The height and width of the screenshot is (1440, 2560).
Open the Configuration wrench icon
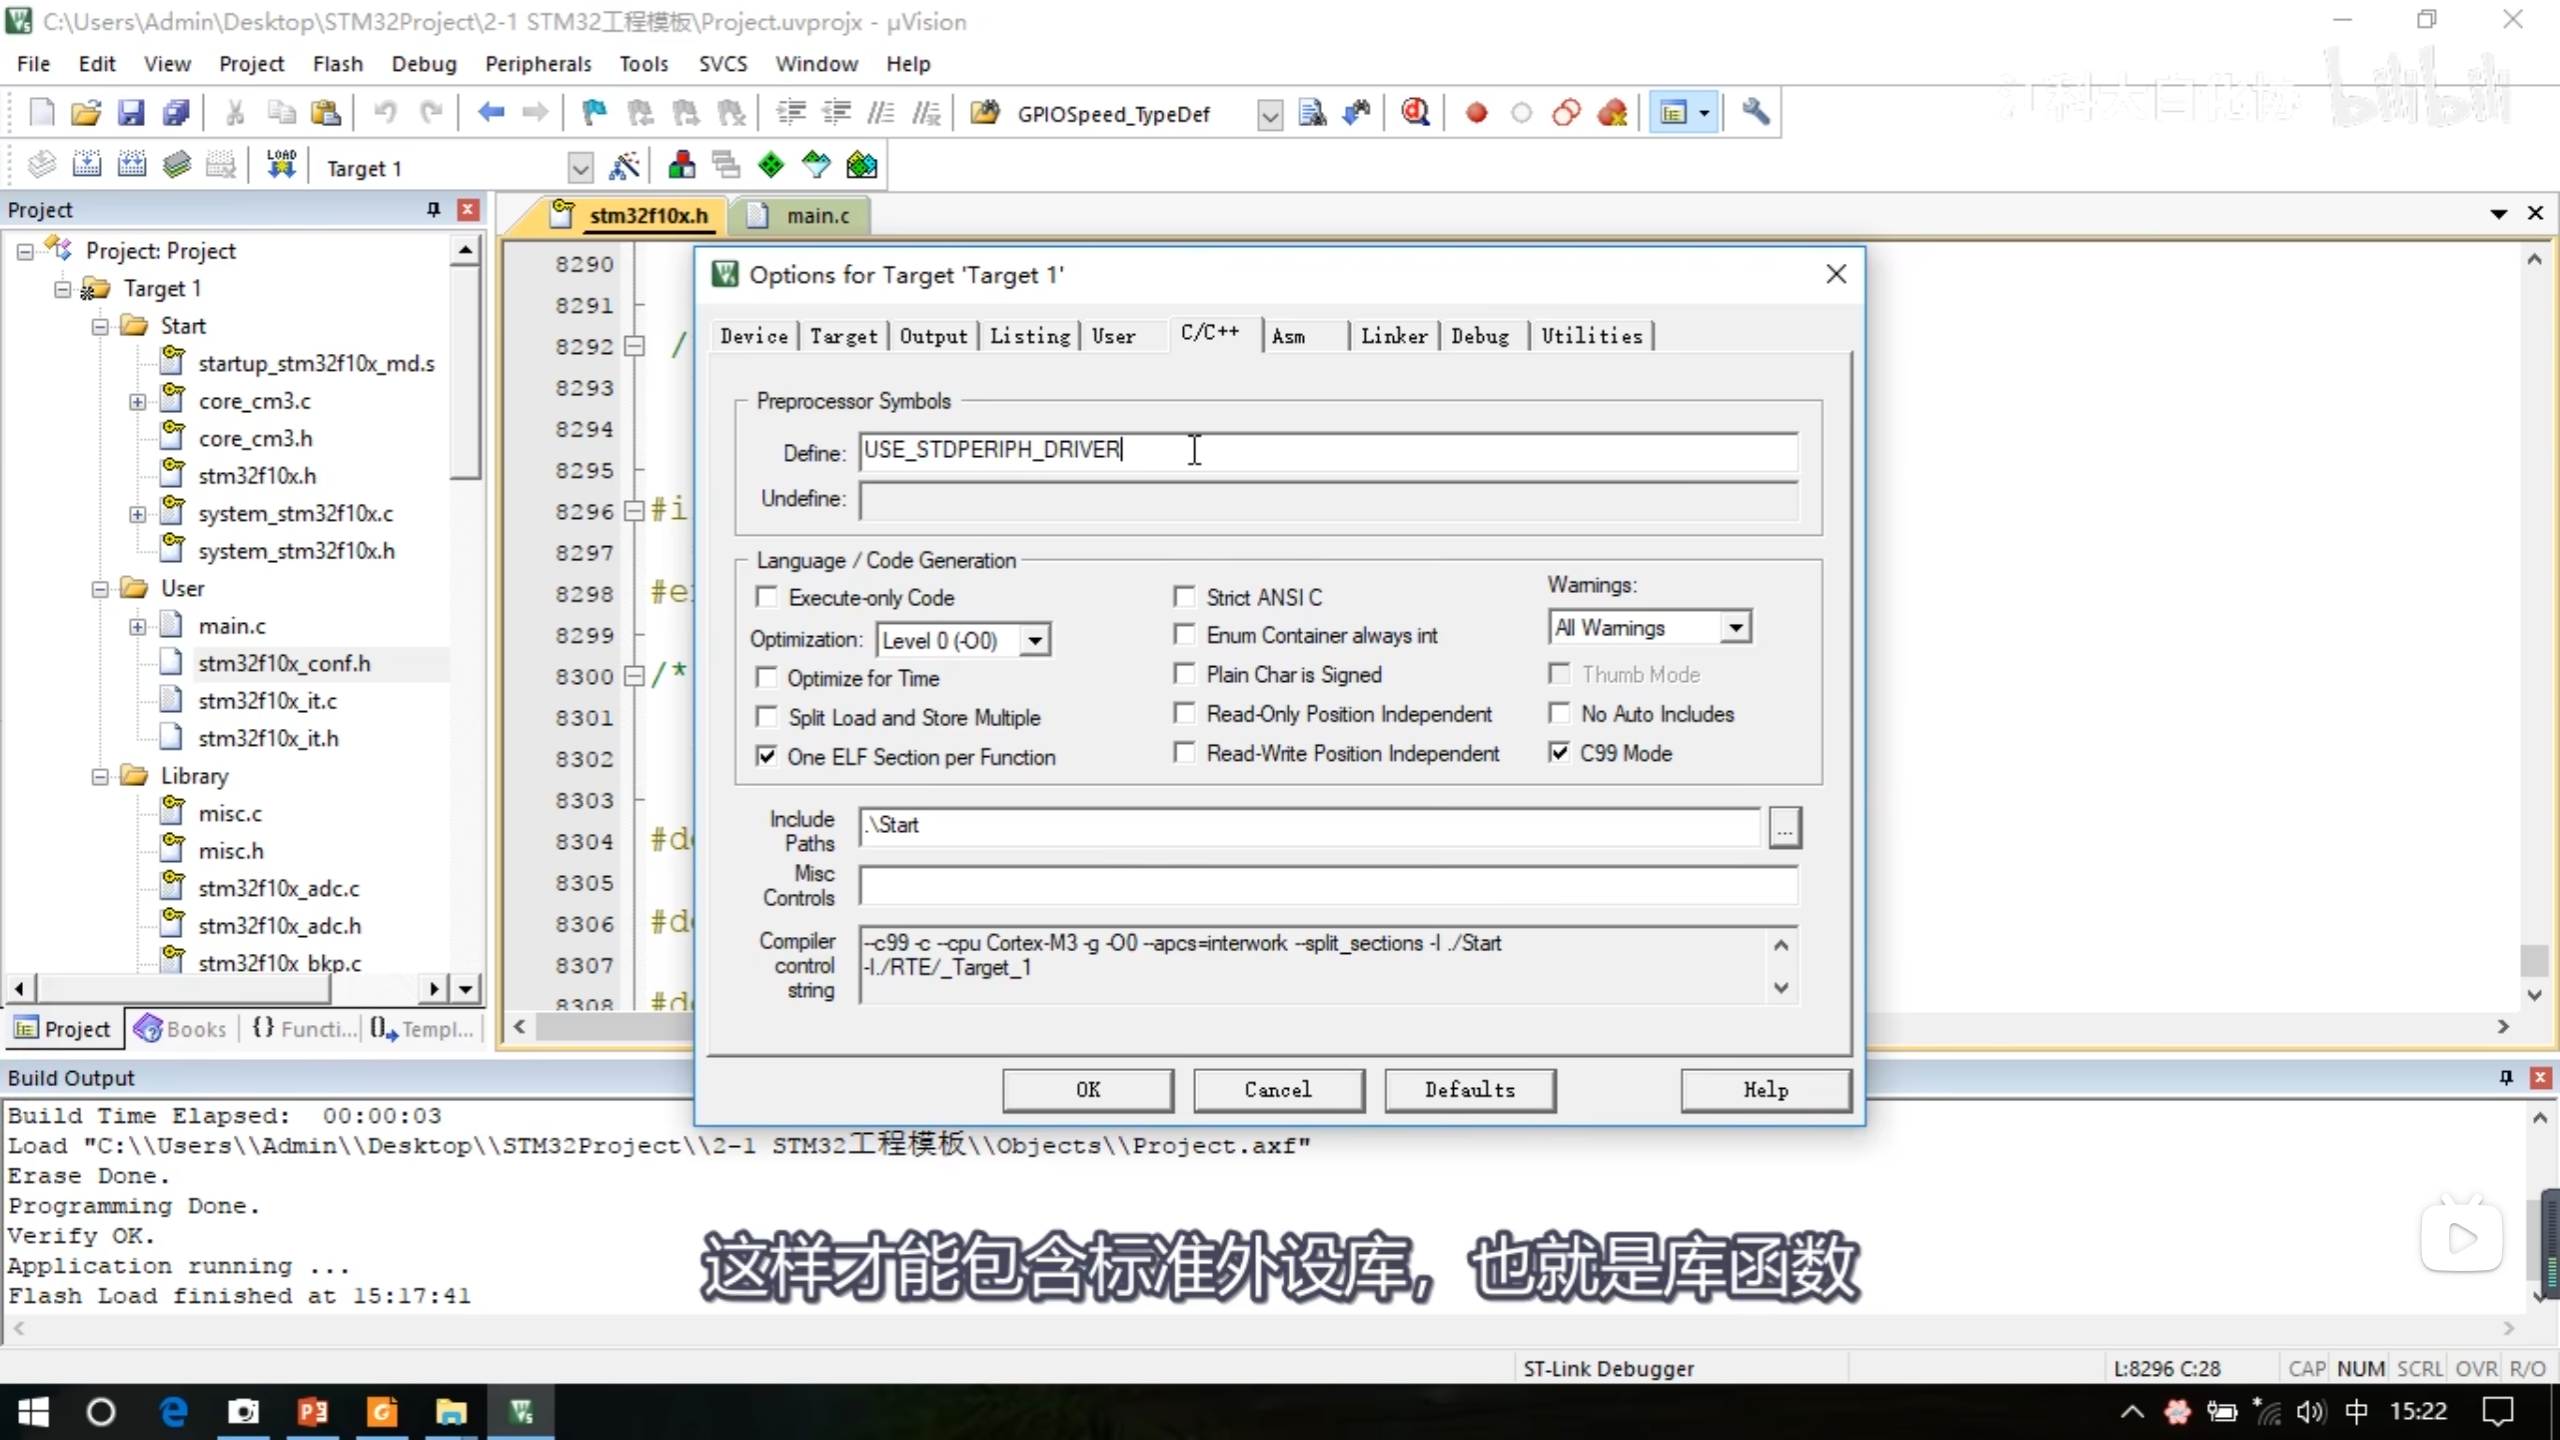tap(1755, 113)
